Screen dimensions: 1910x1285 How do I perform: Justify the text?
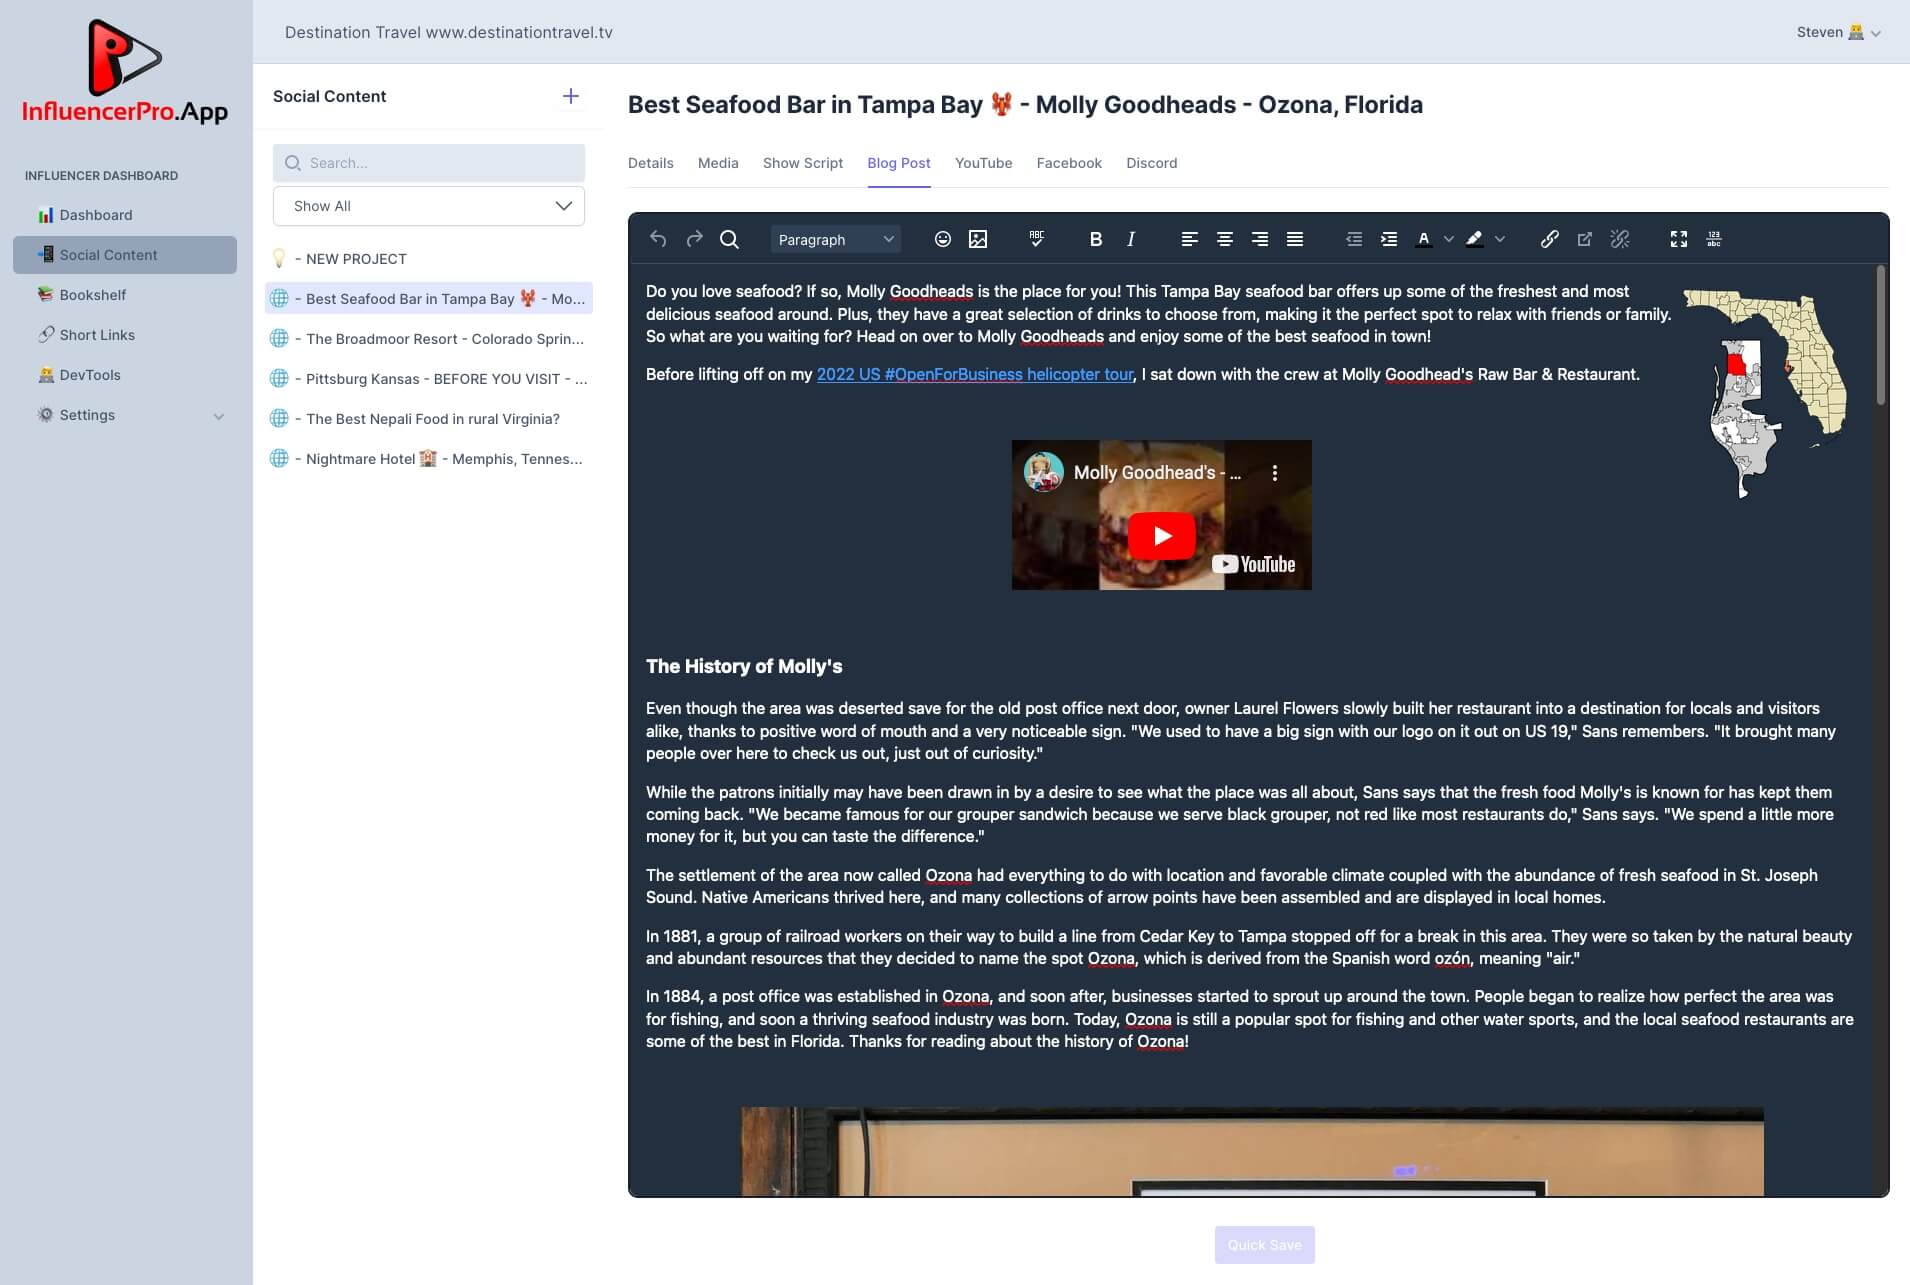pos(1295,239)
